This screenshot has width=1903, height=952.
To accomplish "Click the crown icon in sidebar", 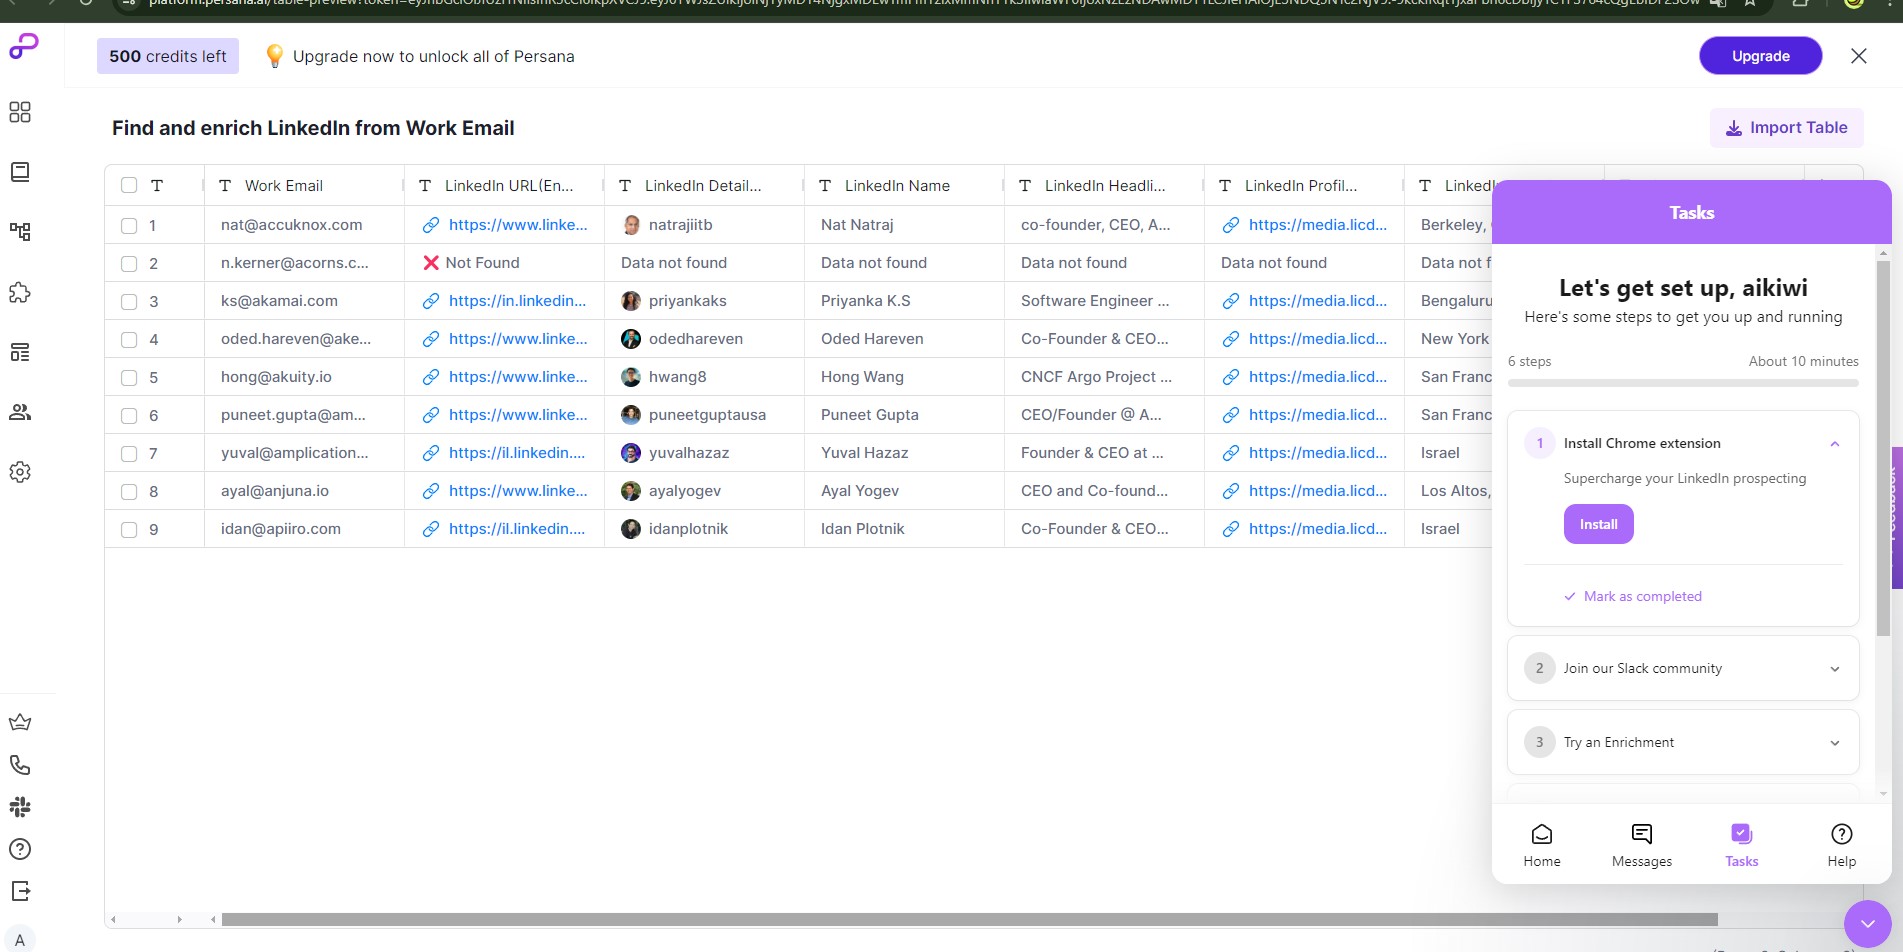I will point(20,723).
